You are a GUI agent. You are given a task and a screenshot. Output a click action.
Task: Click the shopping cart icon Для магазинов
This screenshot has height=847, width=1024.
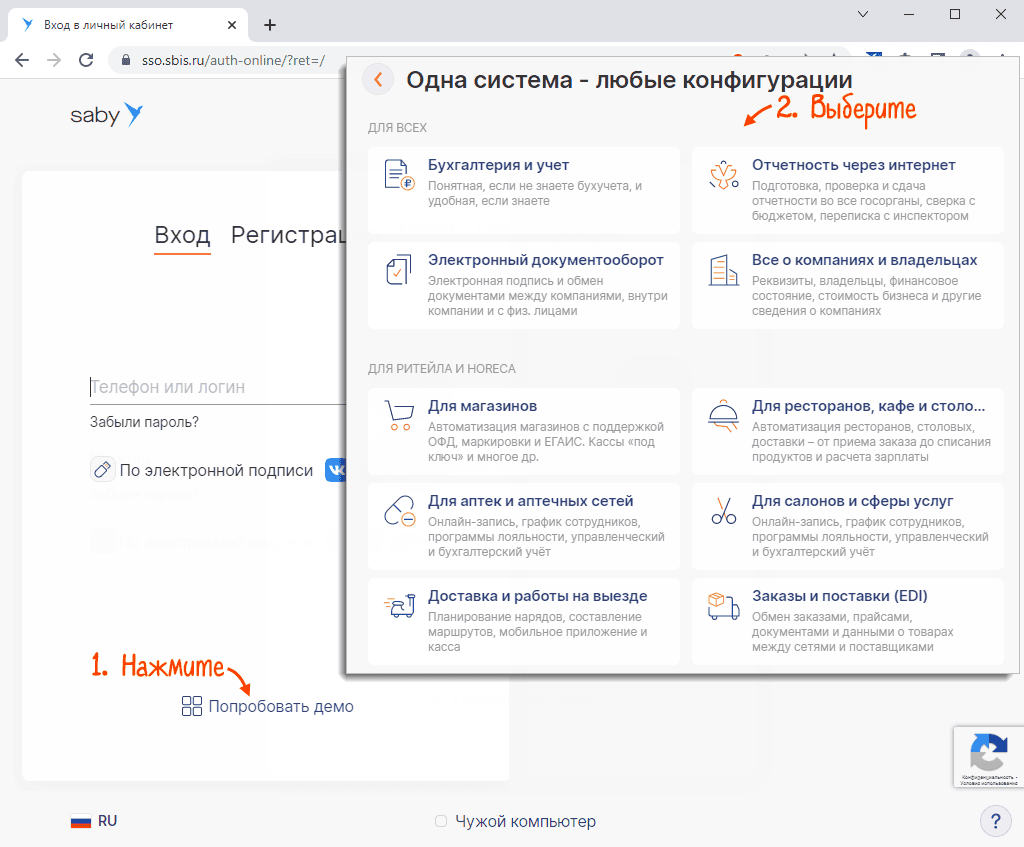coord(399,414)
